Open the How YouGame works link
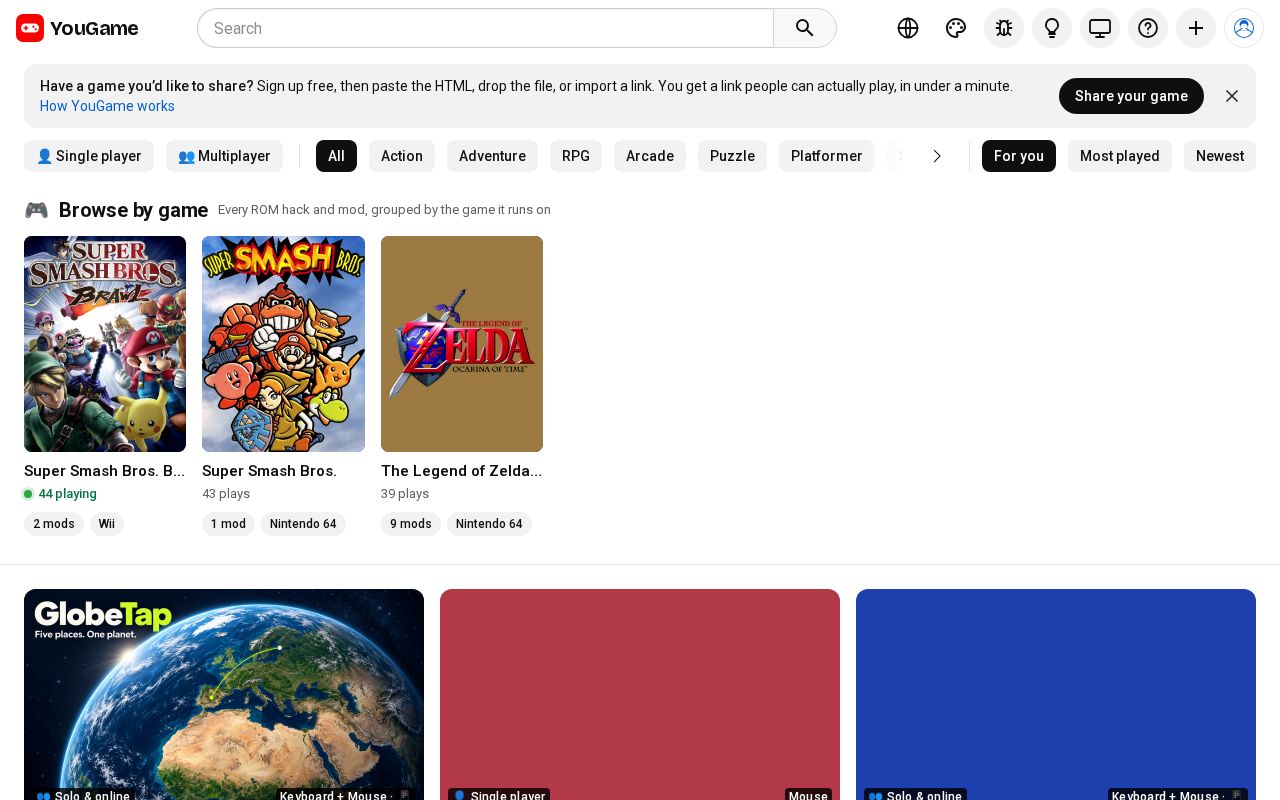Viewport: 1280px width, 800px height. coord(107,106)
